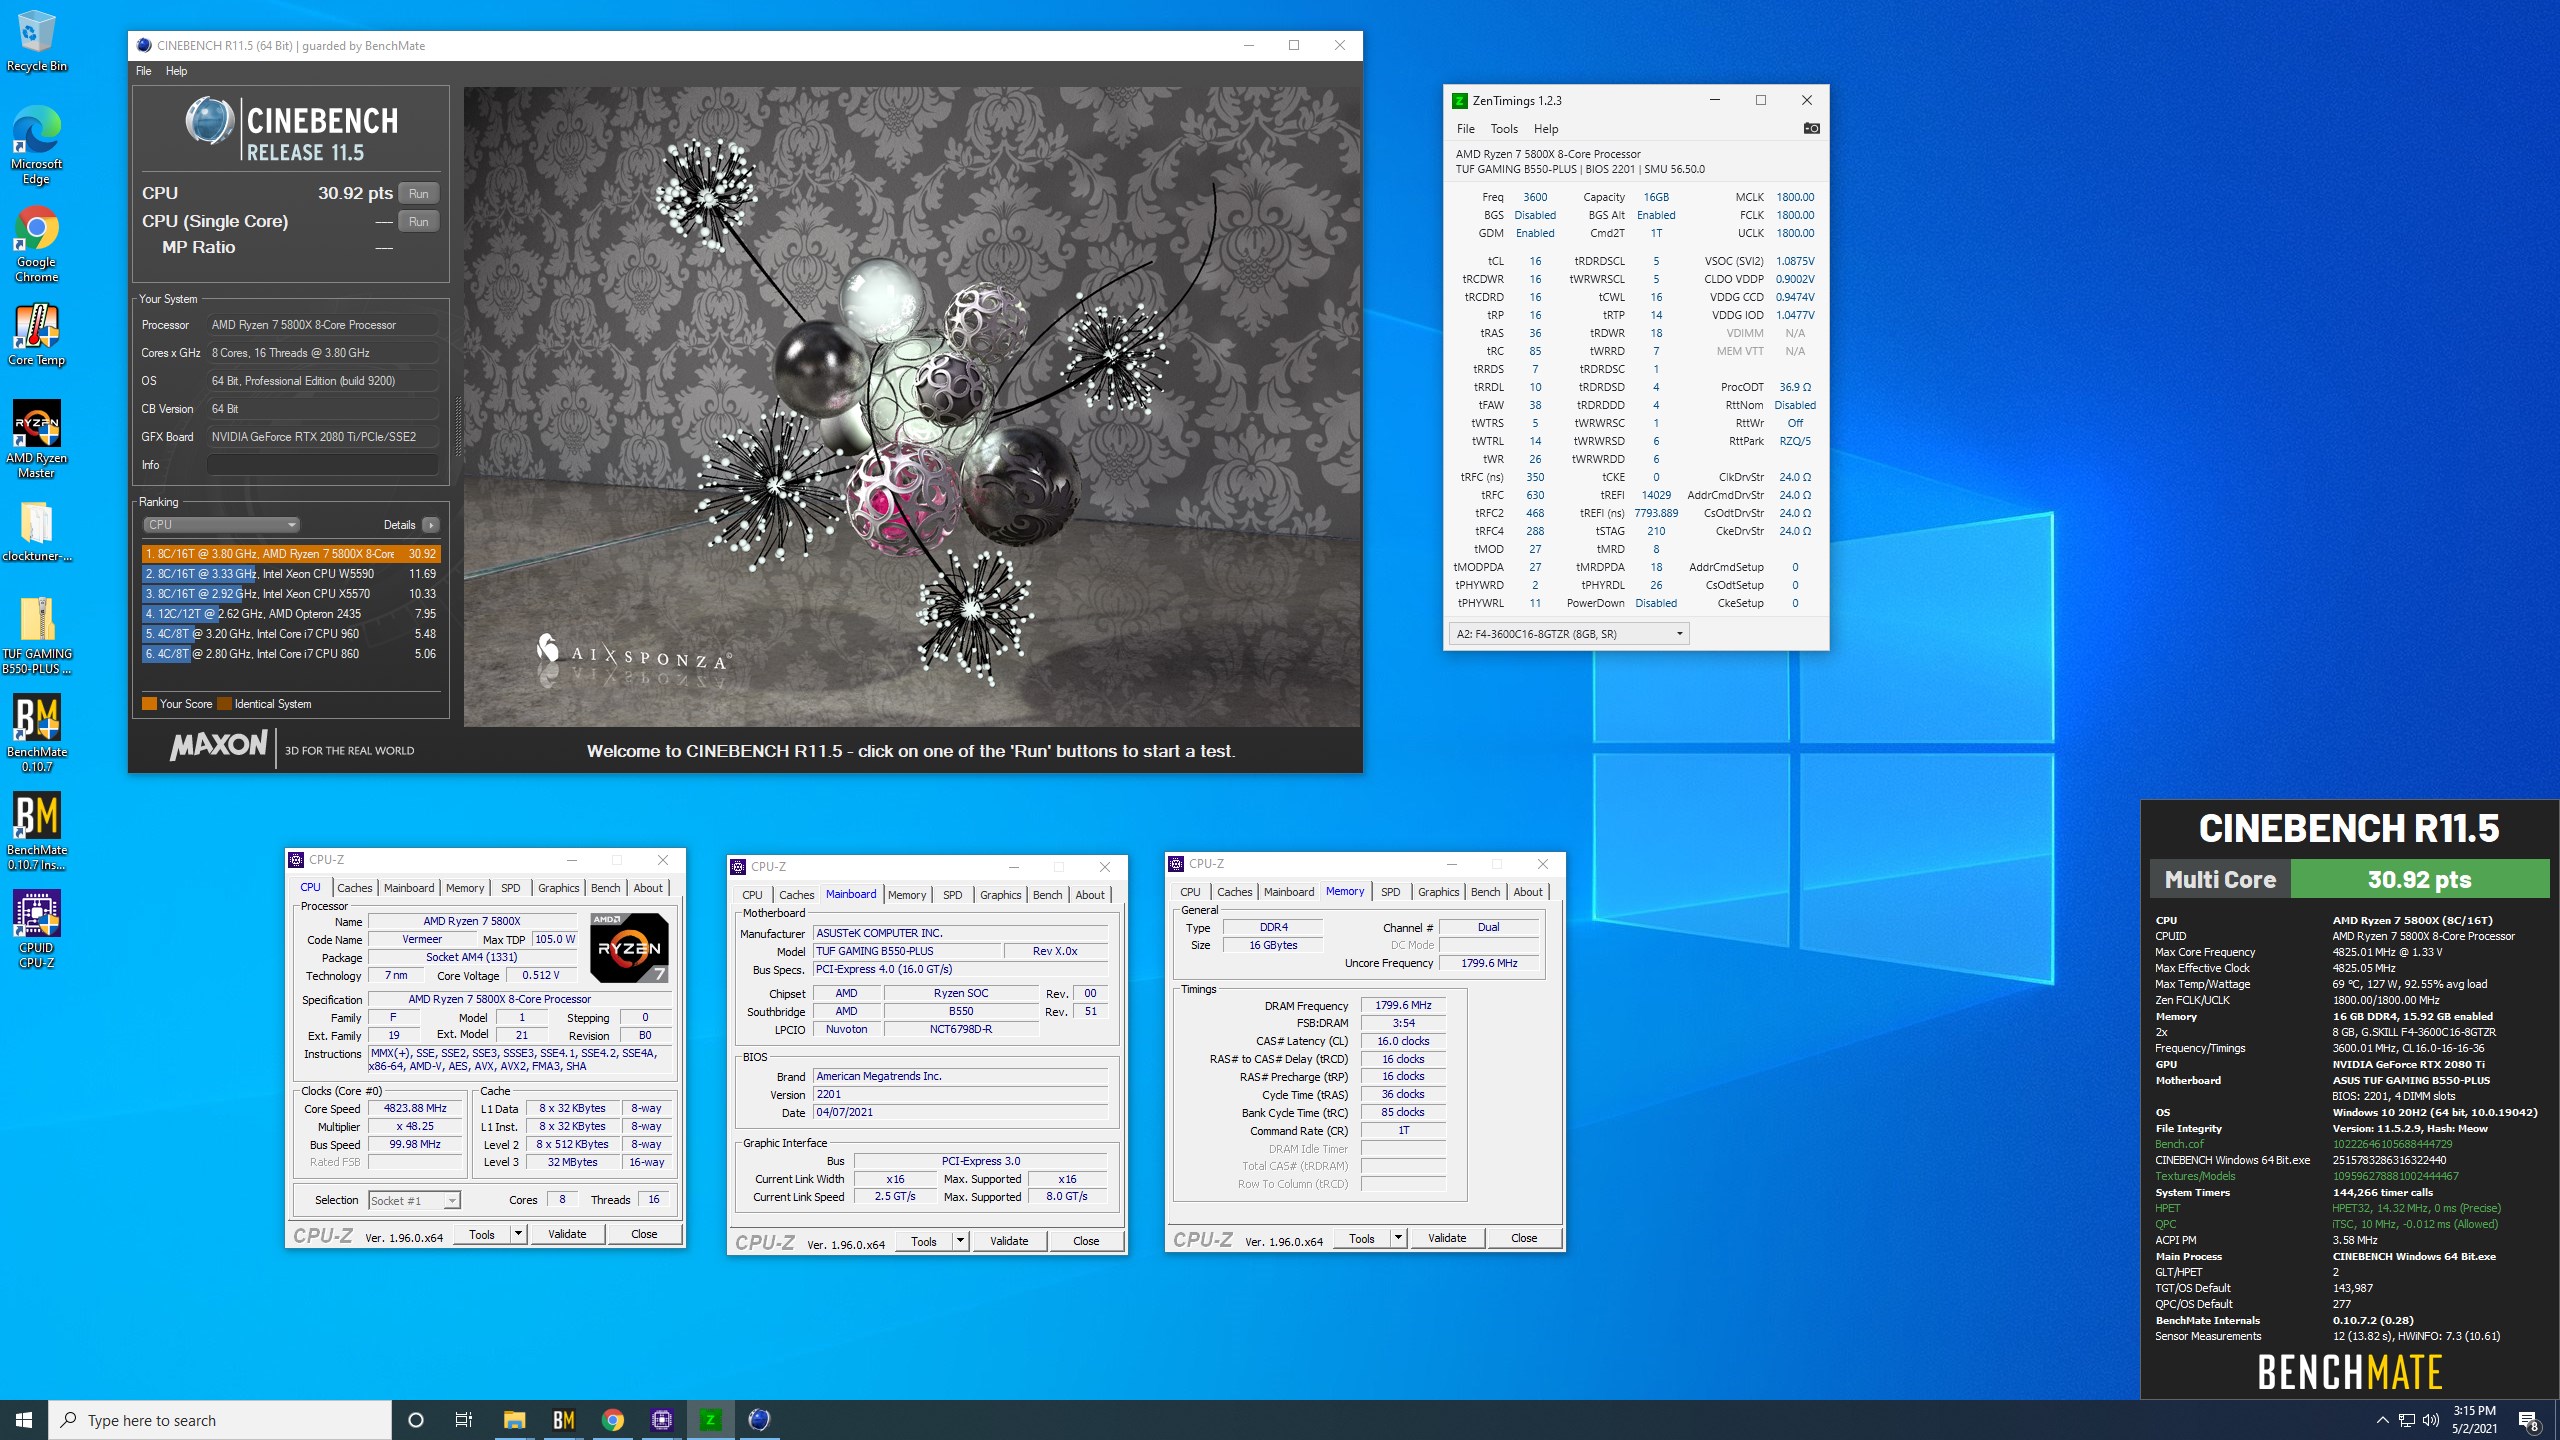Open File Explorer from taskbar

(x=514, y=1420)
